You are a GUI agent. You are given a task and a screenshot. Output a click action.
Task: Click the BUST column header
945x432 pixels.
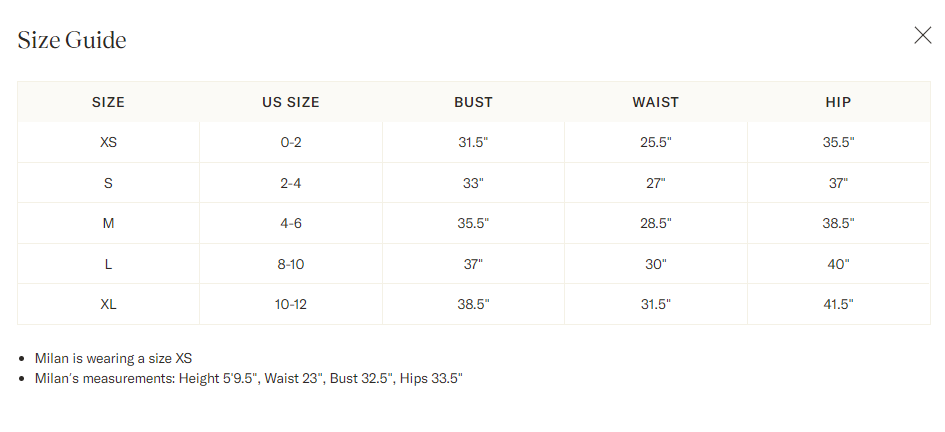tap(473, 102)
